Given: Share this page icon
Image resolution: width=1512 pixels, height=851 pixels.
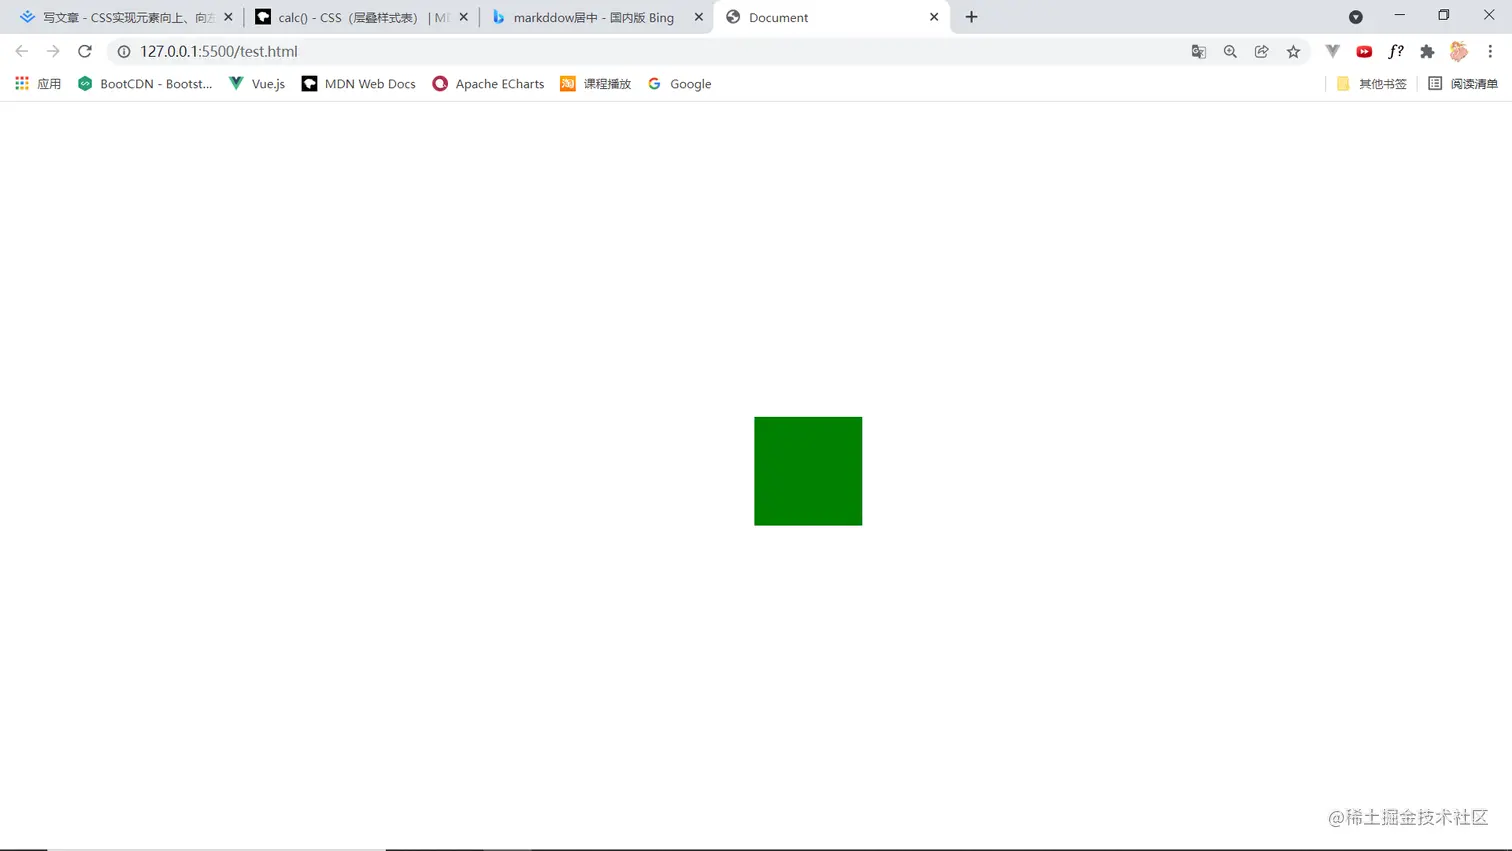Looking at the screenshot, I should tap(1262, 51).
